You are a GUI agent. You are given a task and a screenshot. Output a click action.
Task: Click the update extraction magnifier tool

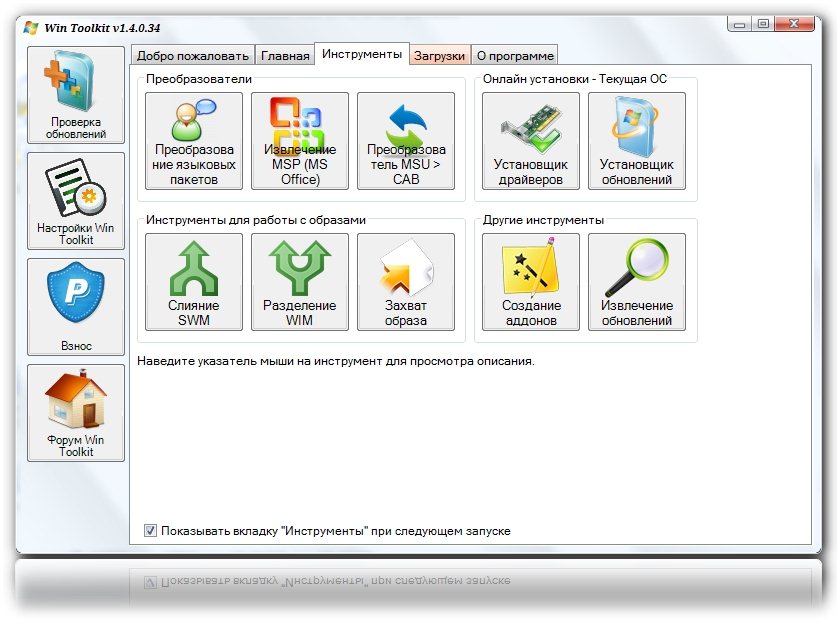pos(637,282)
